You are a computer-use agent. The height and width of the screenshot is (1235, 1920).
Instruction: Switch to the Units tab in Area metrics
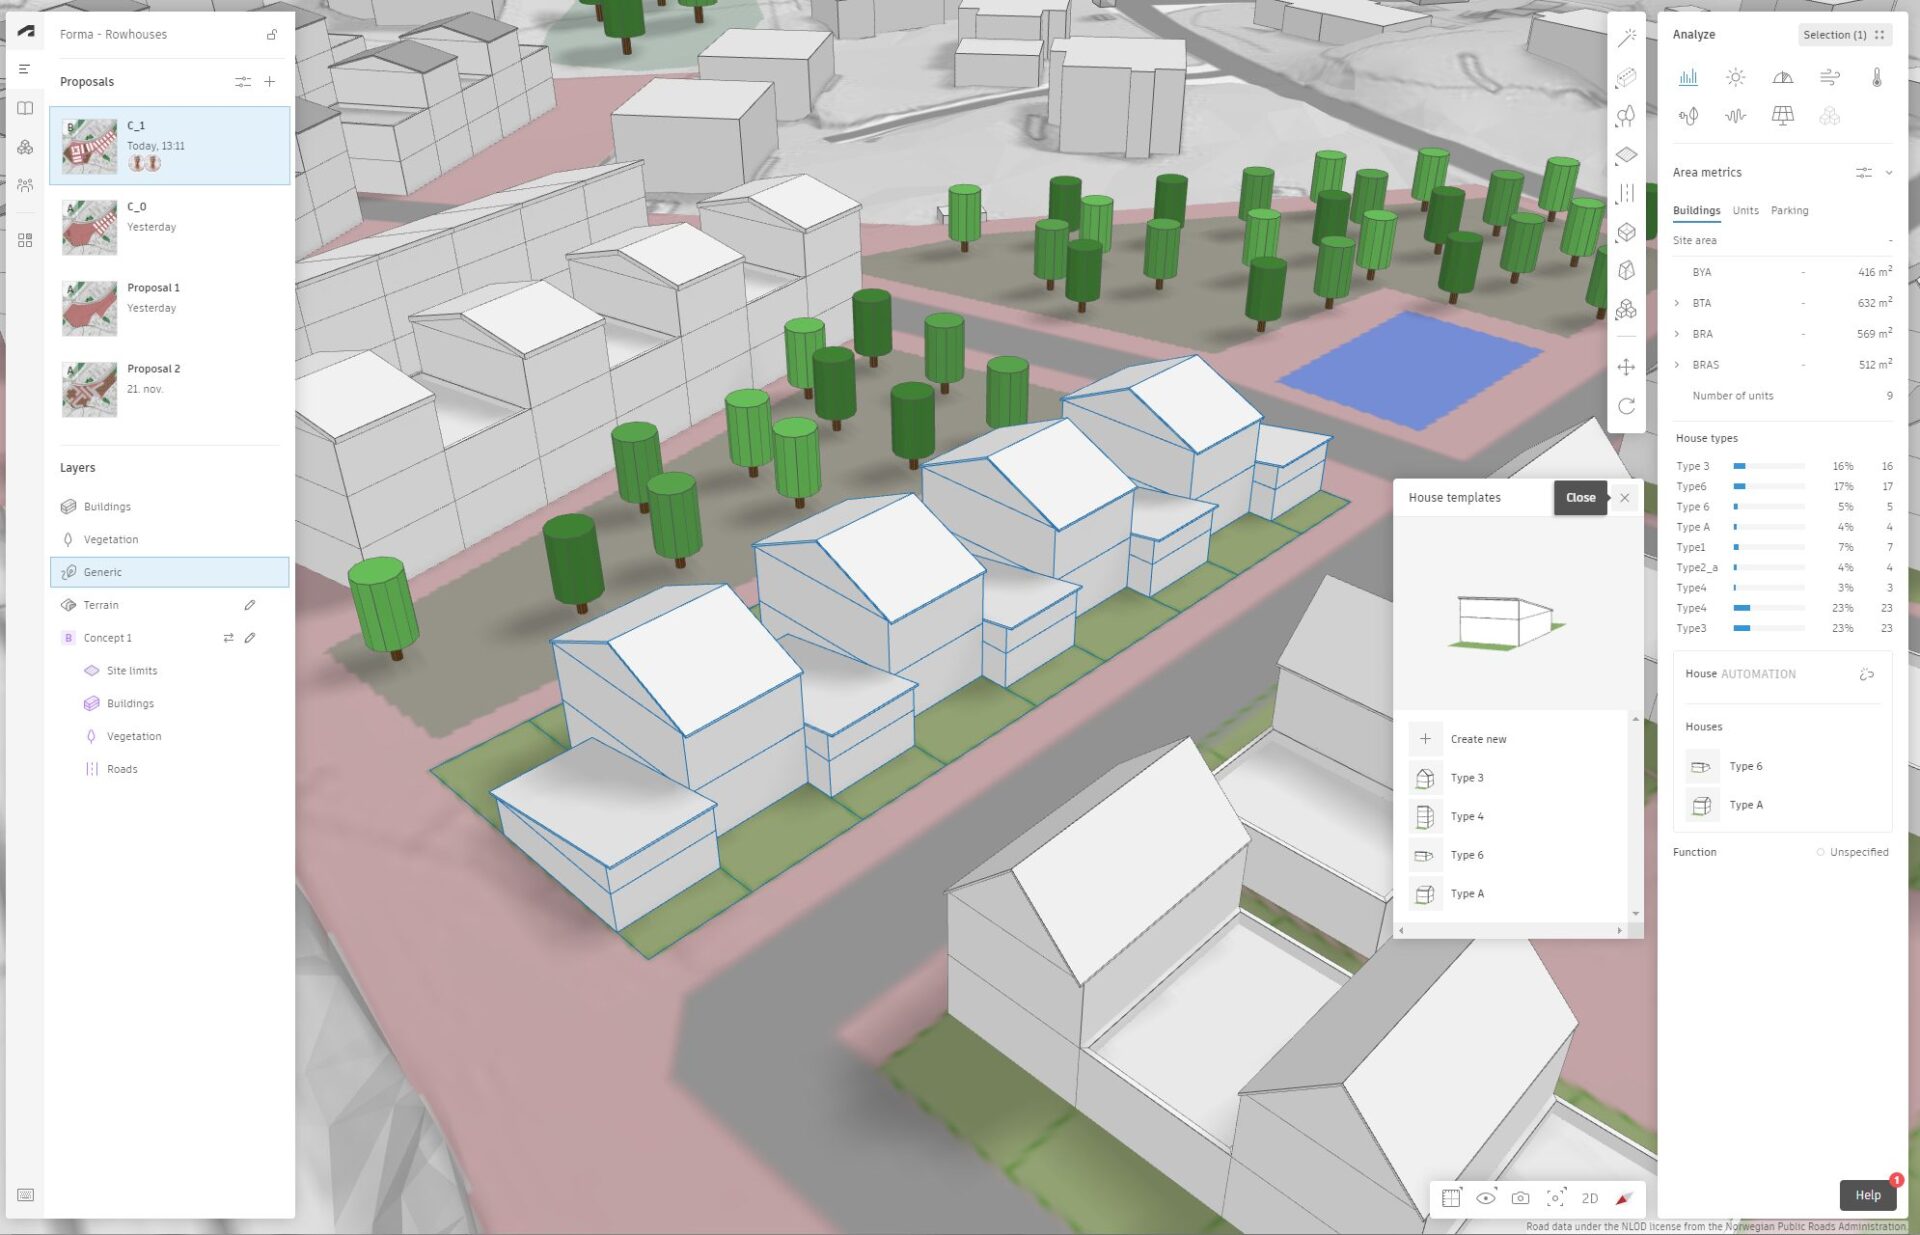click(x=1745, y=210)
